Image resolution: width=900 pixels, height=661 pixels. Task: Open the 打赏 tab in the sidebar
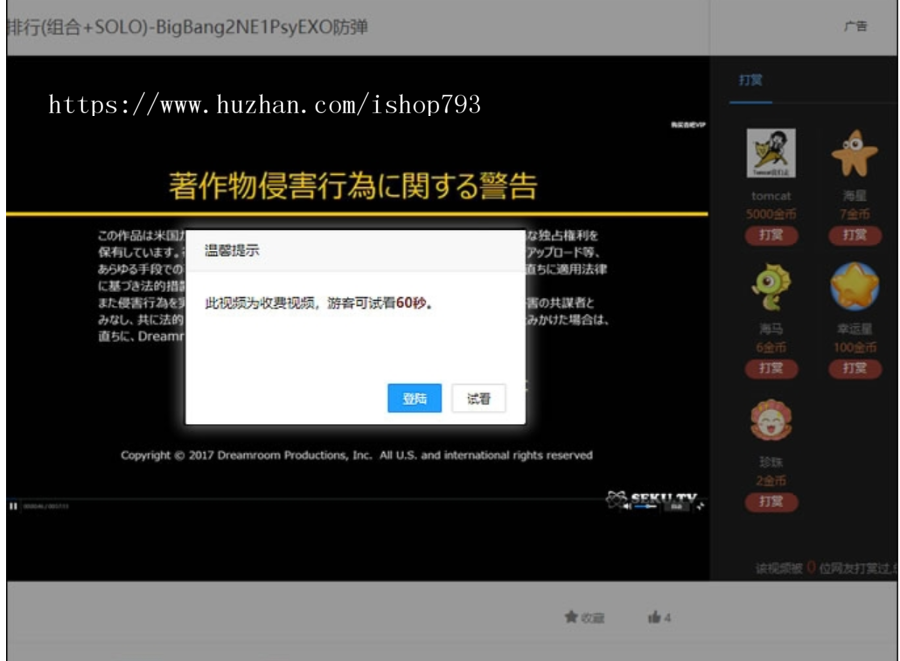(x=750, y=80)
